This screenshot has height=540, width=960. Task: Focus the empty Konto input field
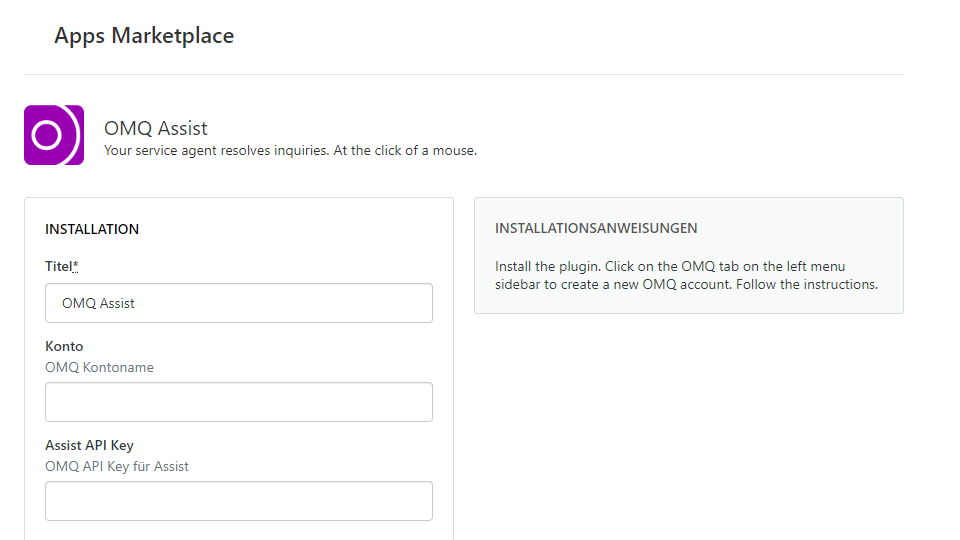[239, 402]
